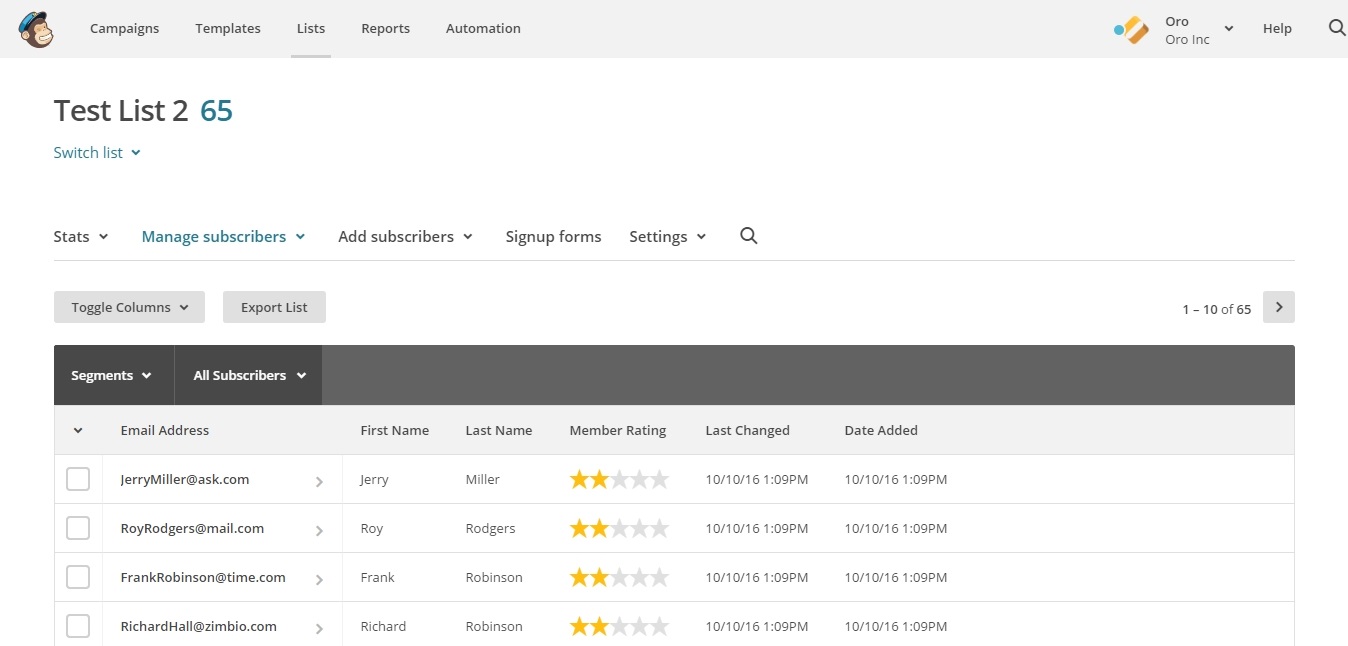The image size is (1348, 646).
Task: Sort by Member Rating column header
Action: pyautogui.click(x=617, y=430)
